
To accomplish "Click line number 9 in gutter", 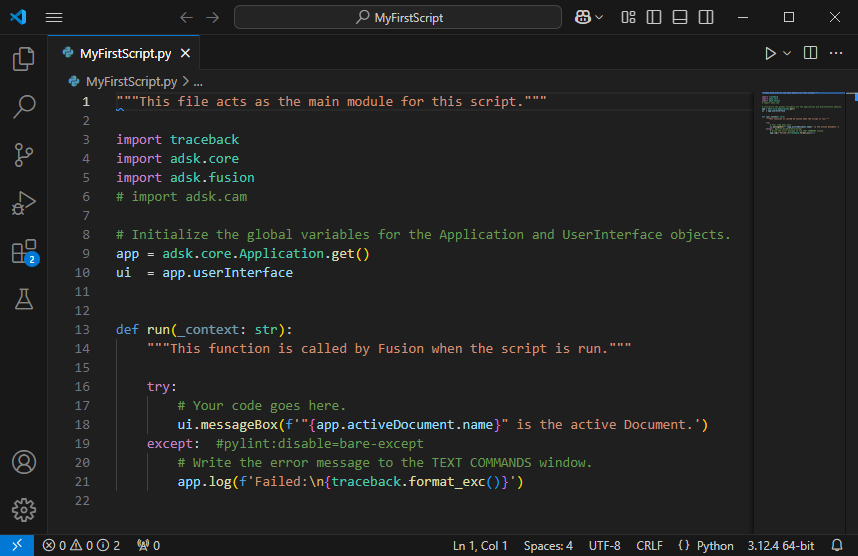I will click(x=86, y=253).
